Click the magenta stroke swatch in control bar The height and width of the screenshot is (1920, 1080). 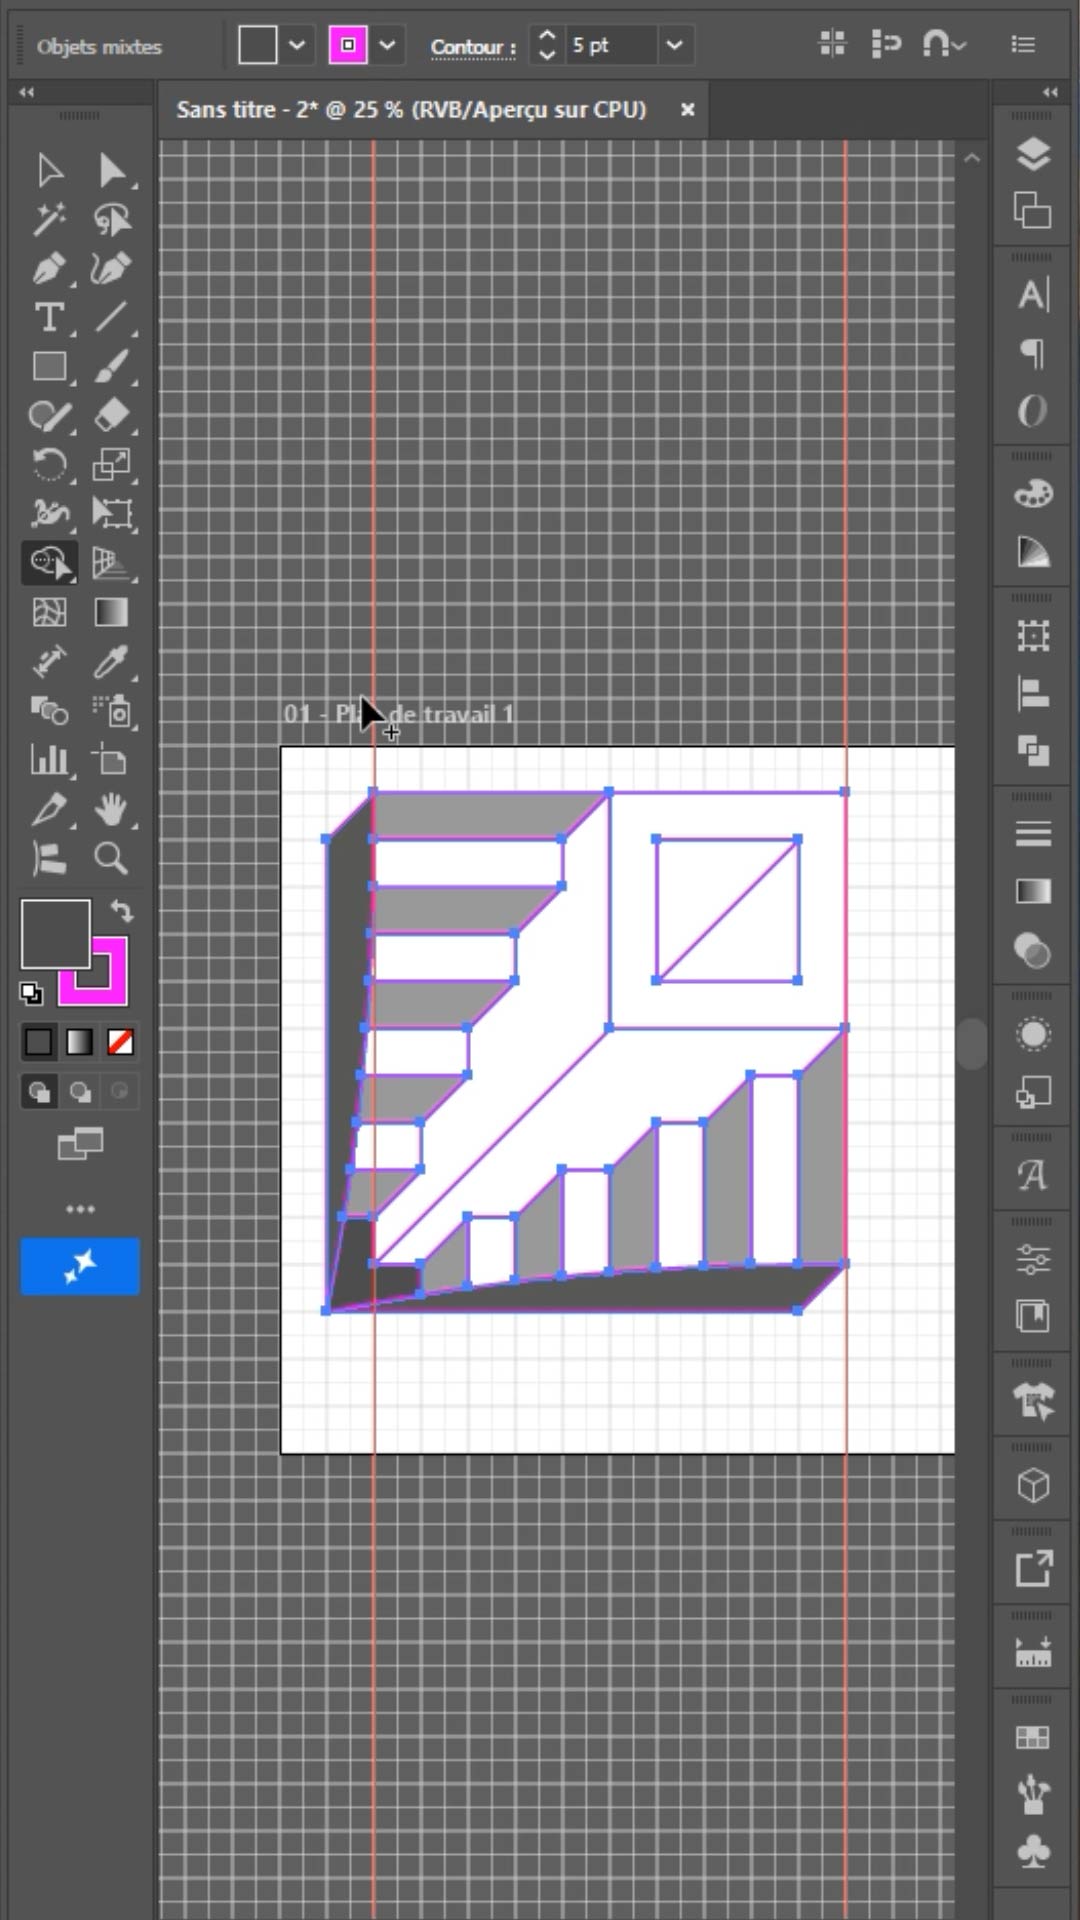(348, 45)
